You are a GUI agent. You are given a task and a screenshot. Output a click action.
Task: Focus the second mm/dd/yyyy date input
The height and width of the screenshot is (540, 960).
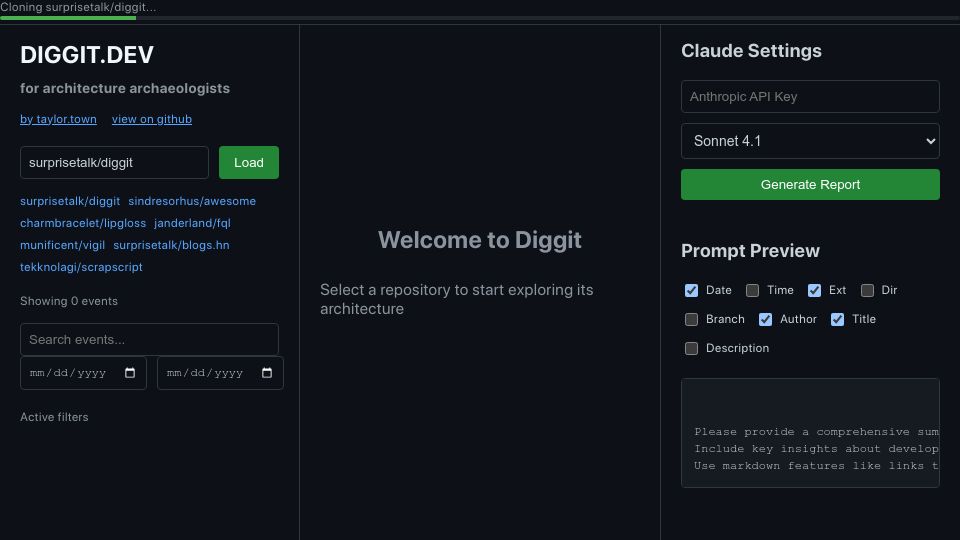click(x=220, y=373)
